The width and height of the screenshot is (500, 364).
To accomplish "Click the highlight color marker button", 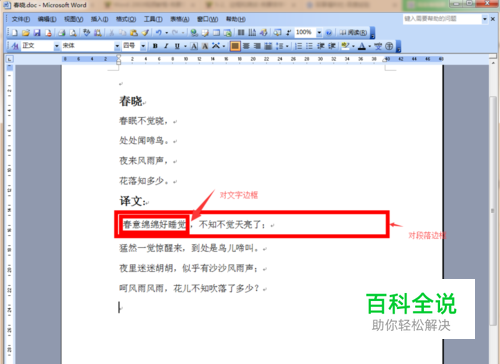I will pyautogui.click(x=345, y=46).
